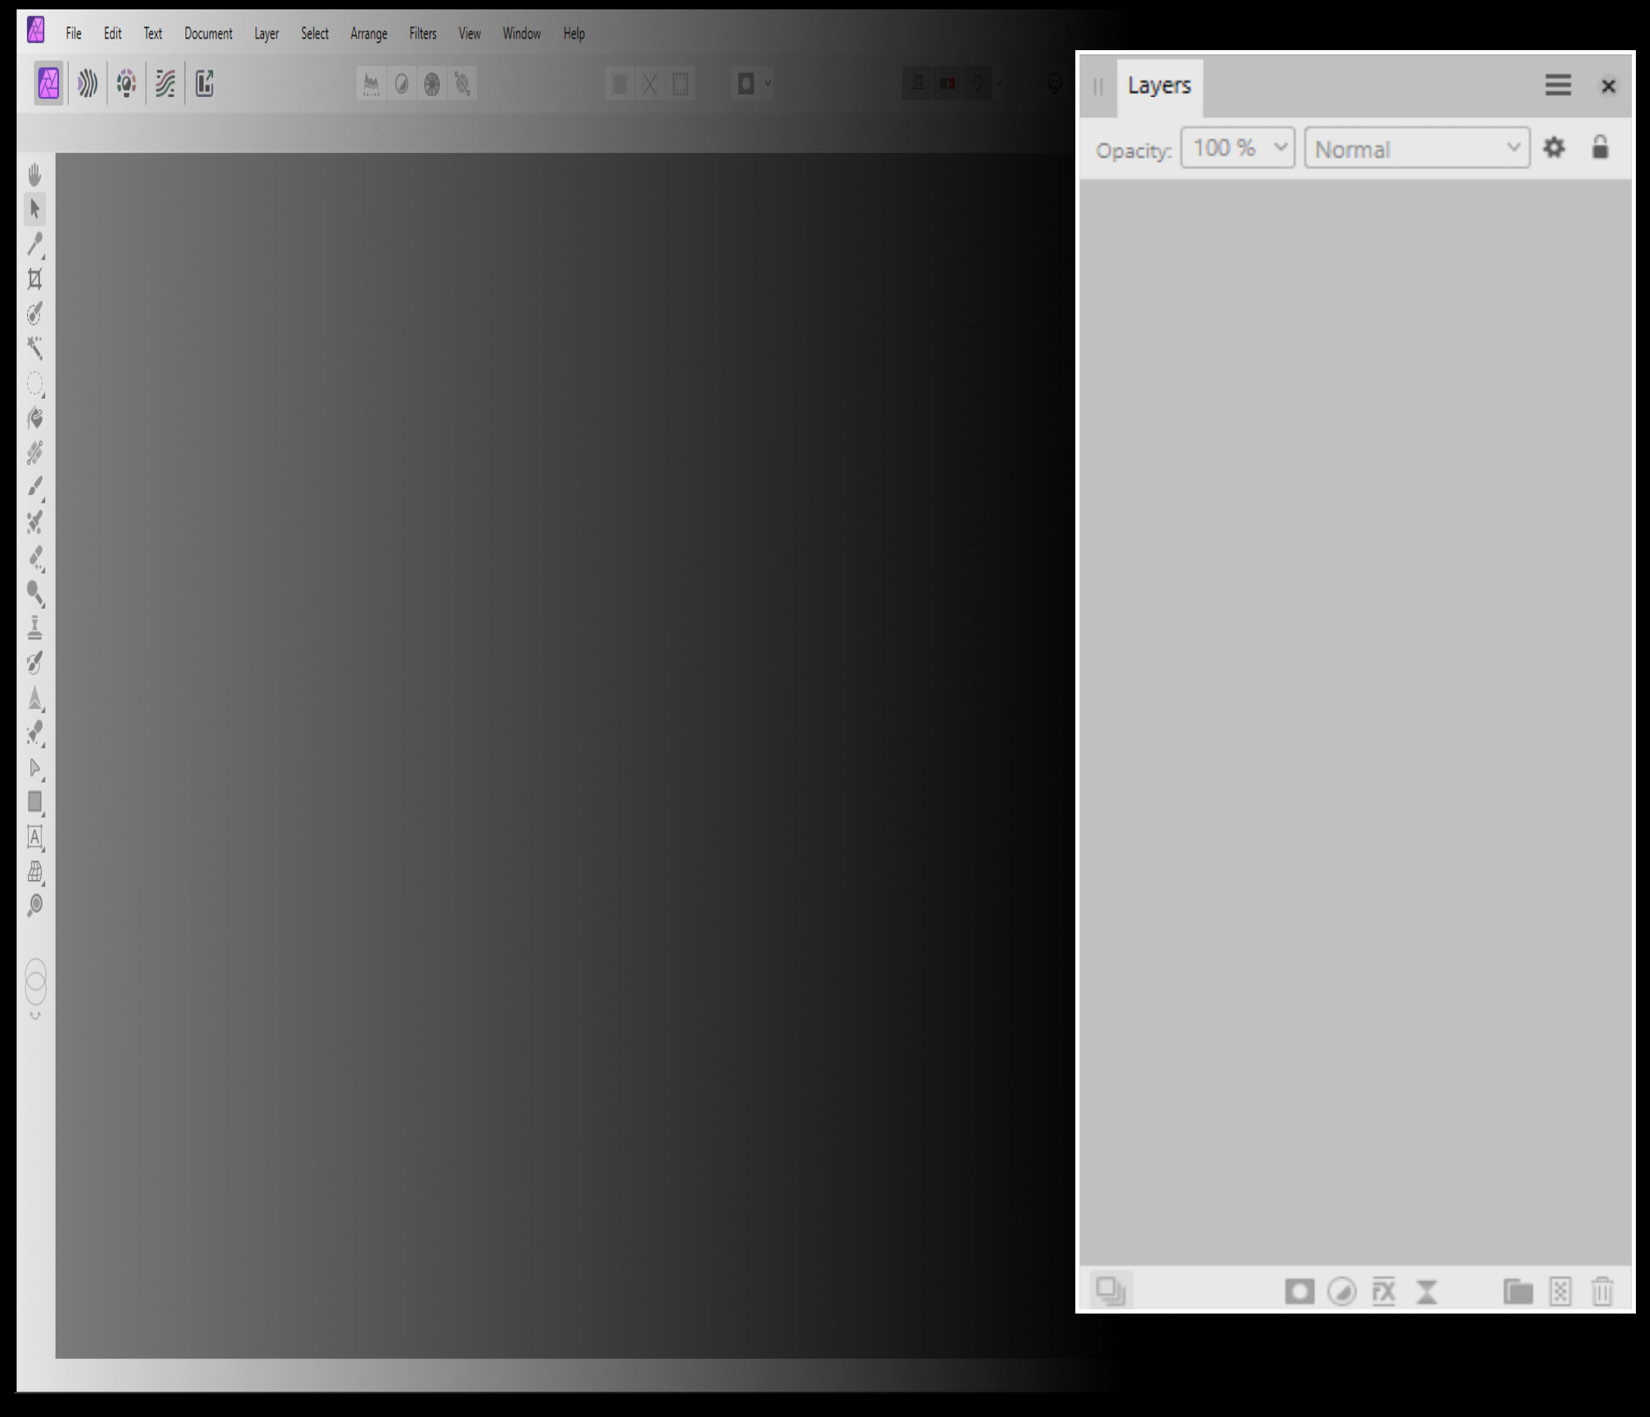The image size is (1650, 1417).
Task: Select the Paint Brush tool
Action: (35, 488)
